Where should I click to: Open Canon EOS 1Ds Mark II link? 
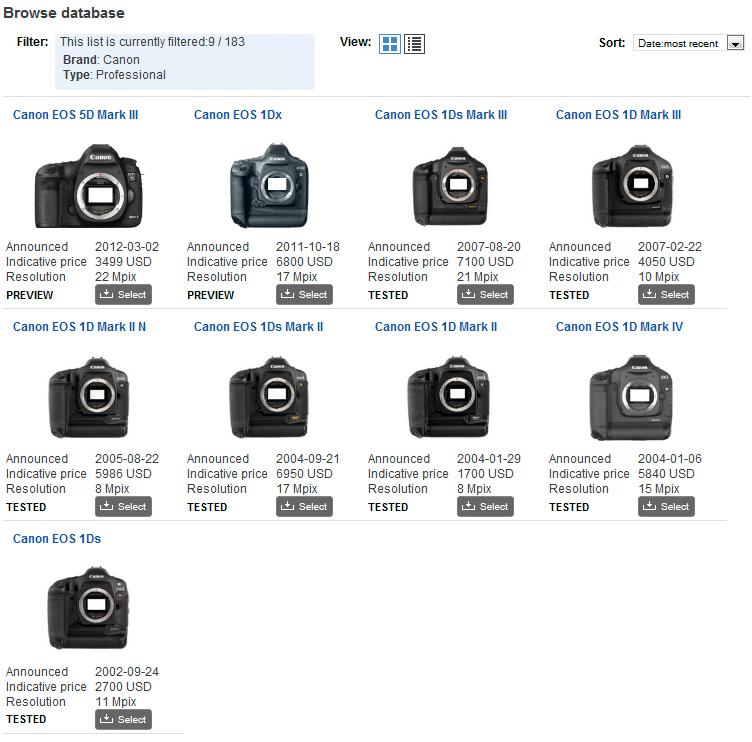[258, 327]
